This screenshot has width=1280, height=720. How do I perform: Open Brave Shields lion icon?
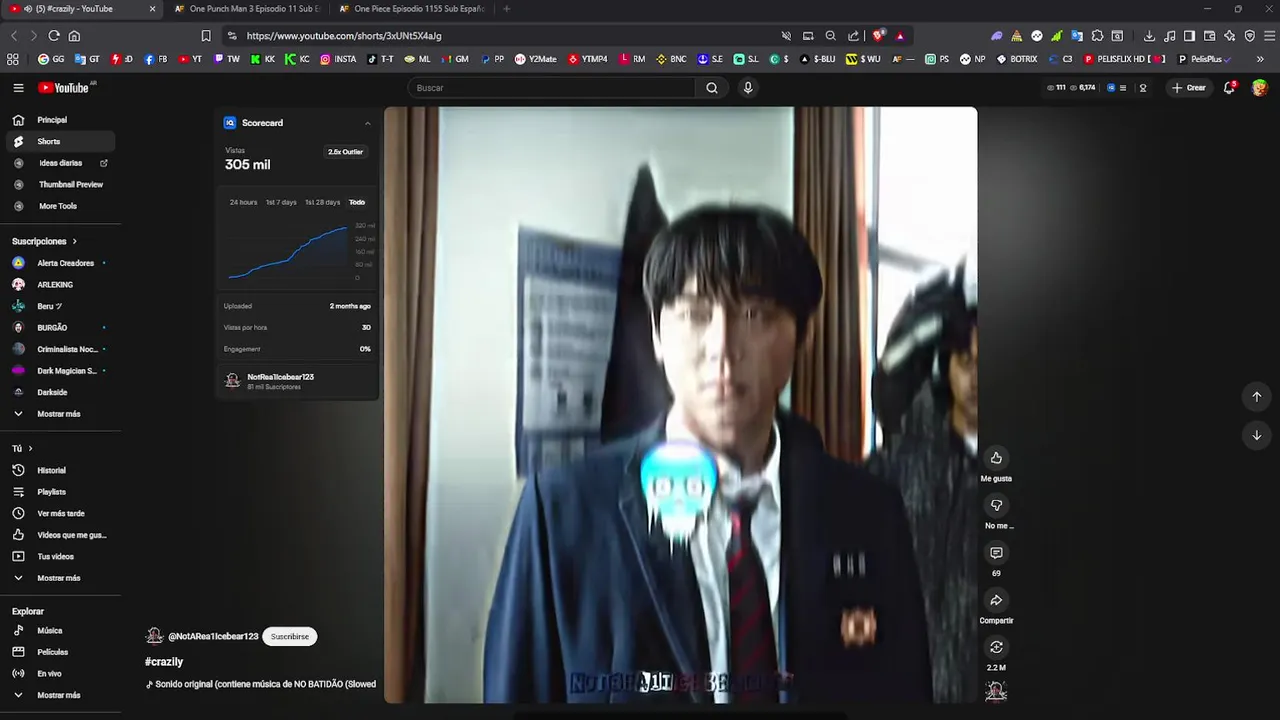(x=878, y=36)
